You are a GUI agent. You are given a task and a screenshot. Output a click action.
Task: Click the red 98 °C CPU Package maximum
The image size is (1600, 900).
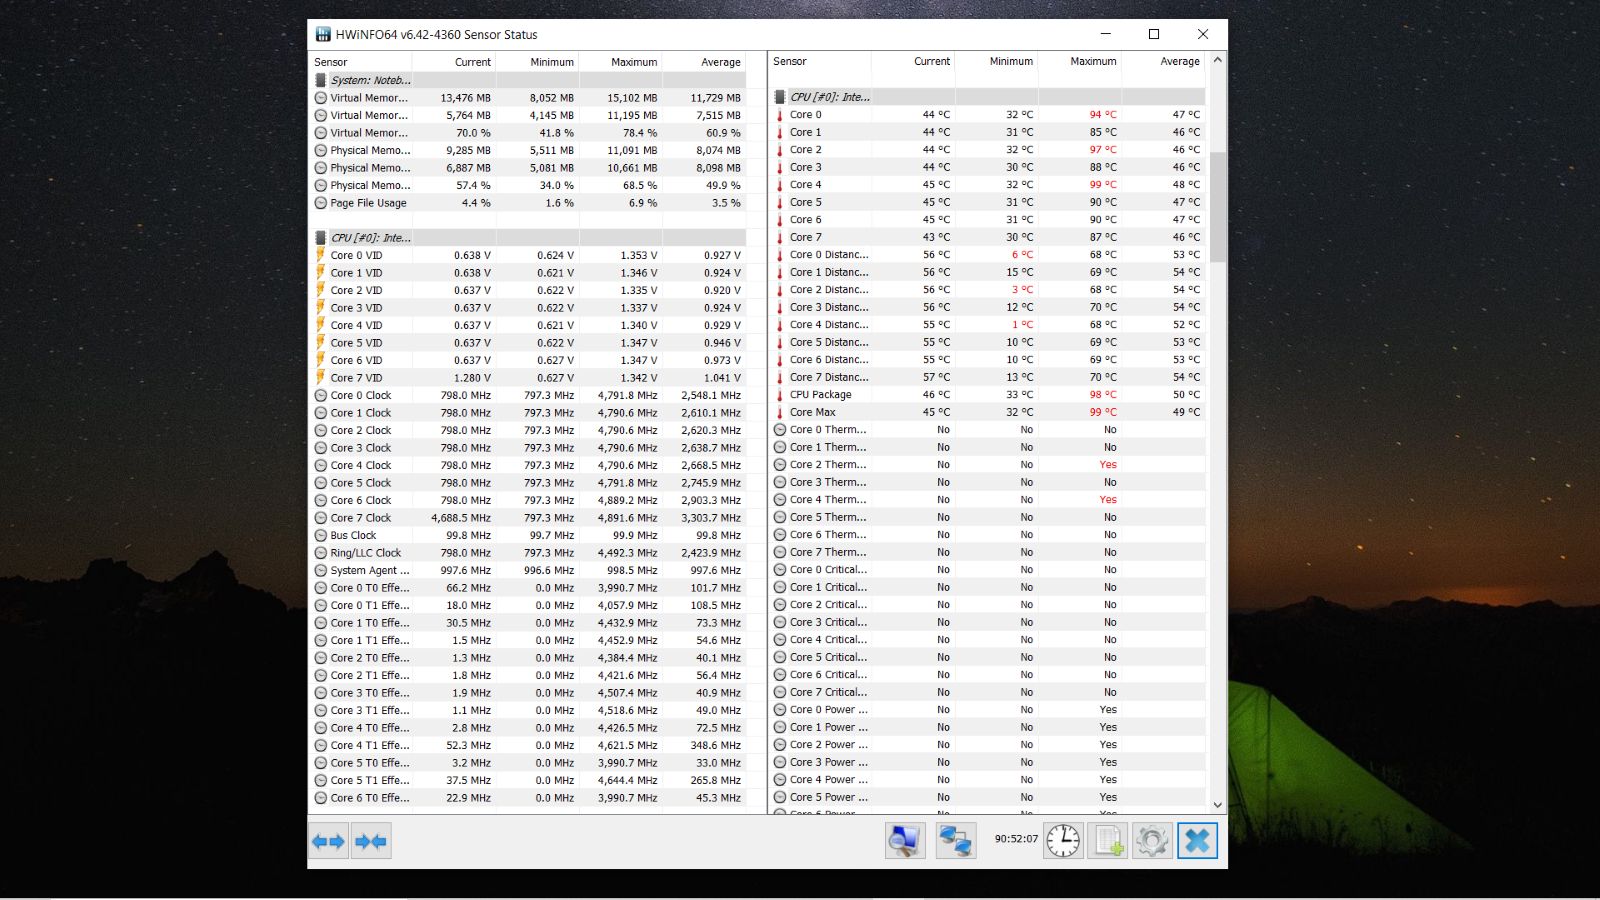coord(1103,395)
